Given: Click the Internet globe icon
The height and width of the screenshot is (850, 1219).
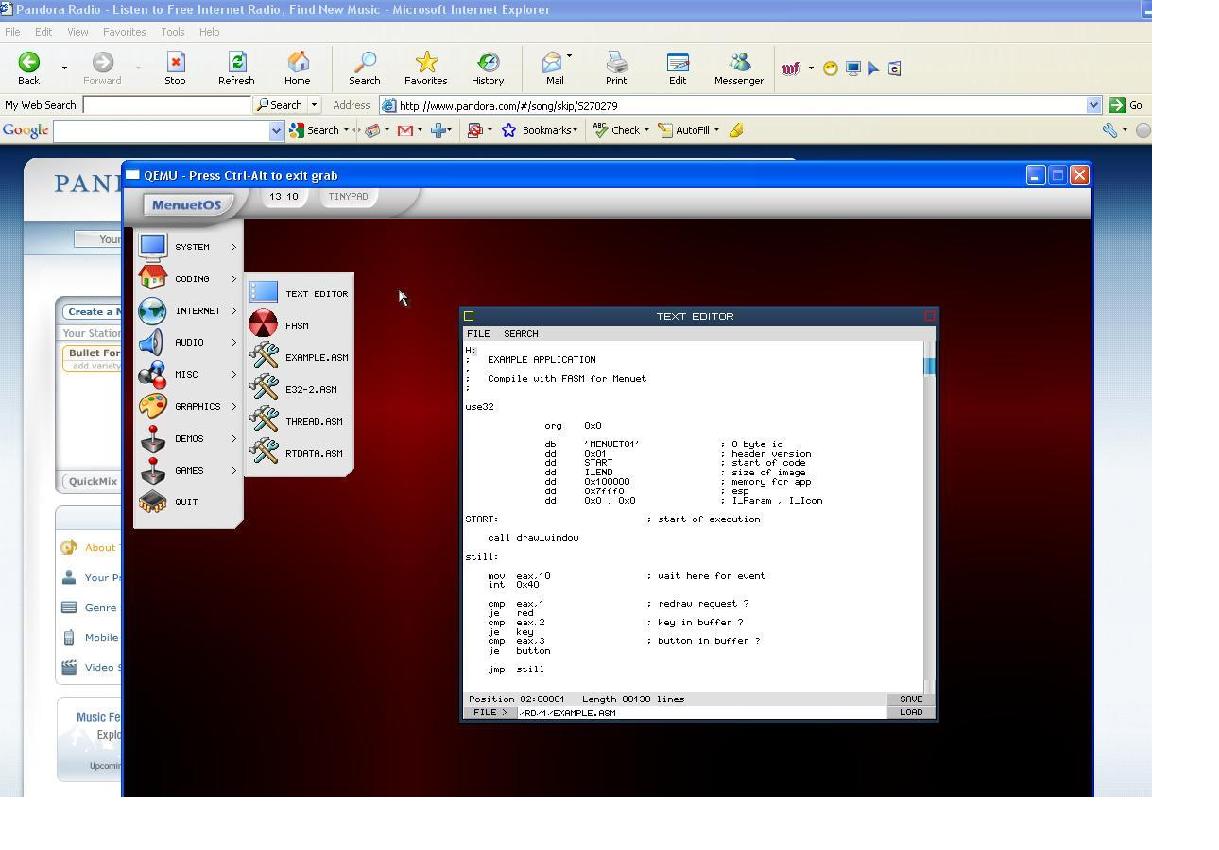Looking at the screenshot, I should (153, 311).
